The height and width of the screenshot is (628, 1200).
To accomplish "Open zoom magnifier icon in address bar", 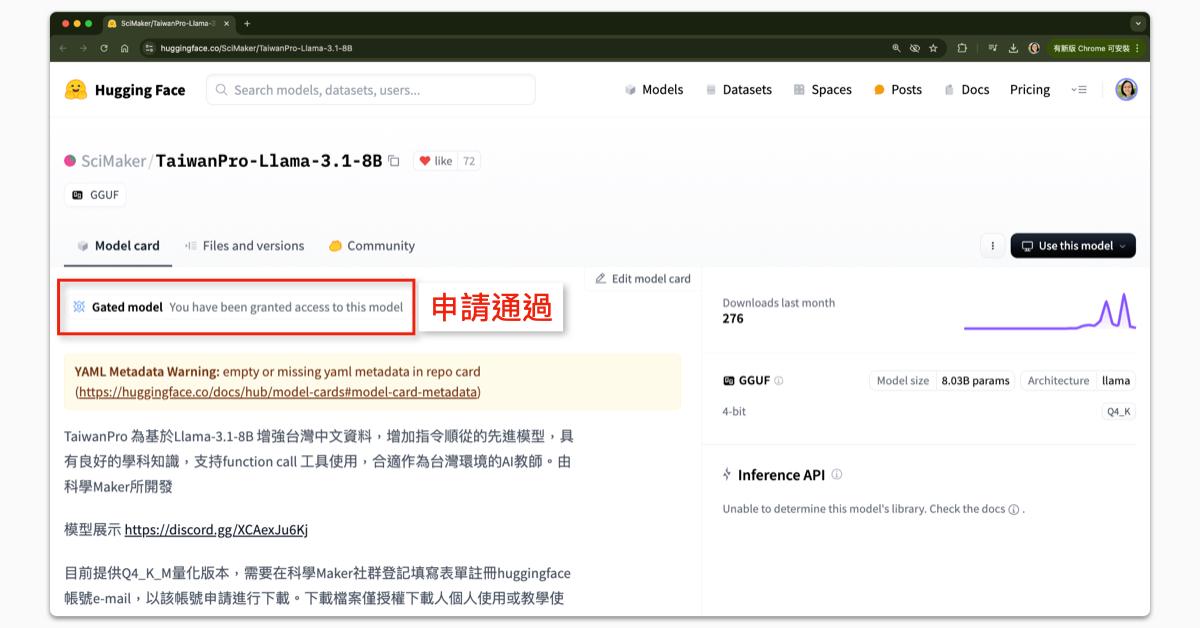I will pyautogui.click(x=896, y=48).
